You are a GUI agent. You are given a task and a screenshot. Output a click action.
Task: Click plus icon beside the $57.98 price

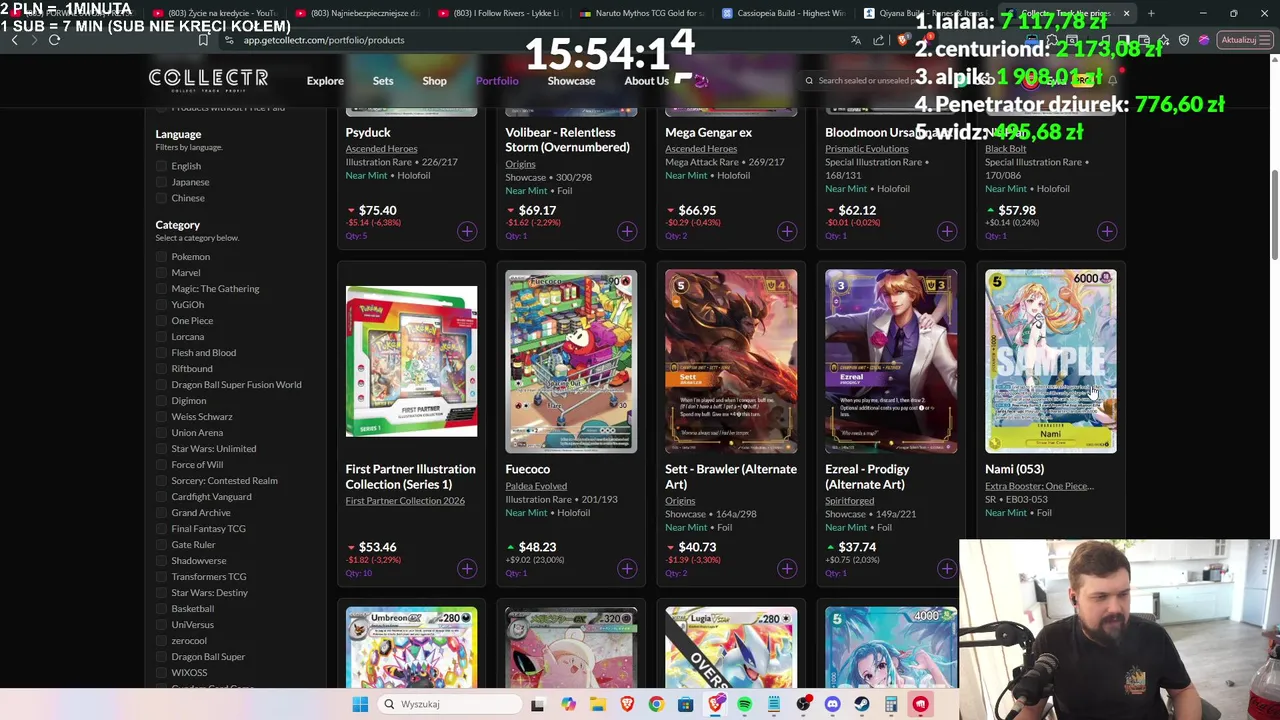pyautogui.click(x=1107, y=232)
